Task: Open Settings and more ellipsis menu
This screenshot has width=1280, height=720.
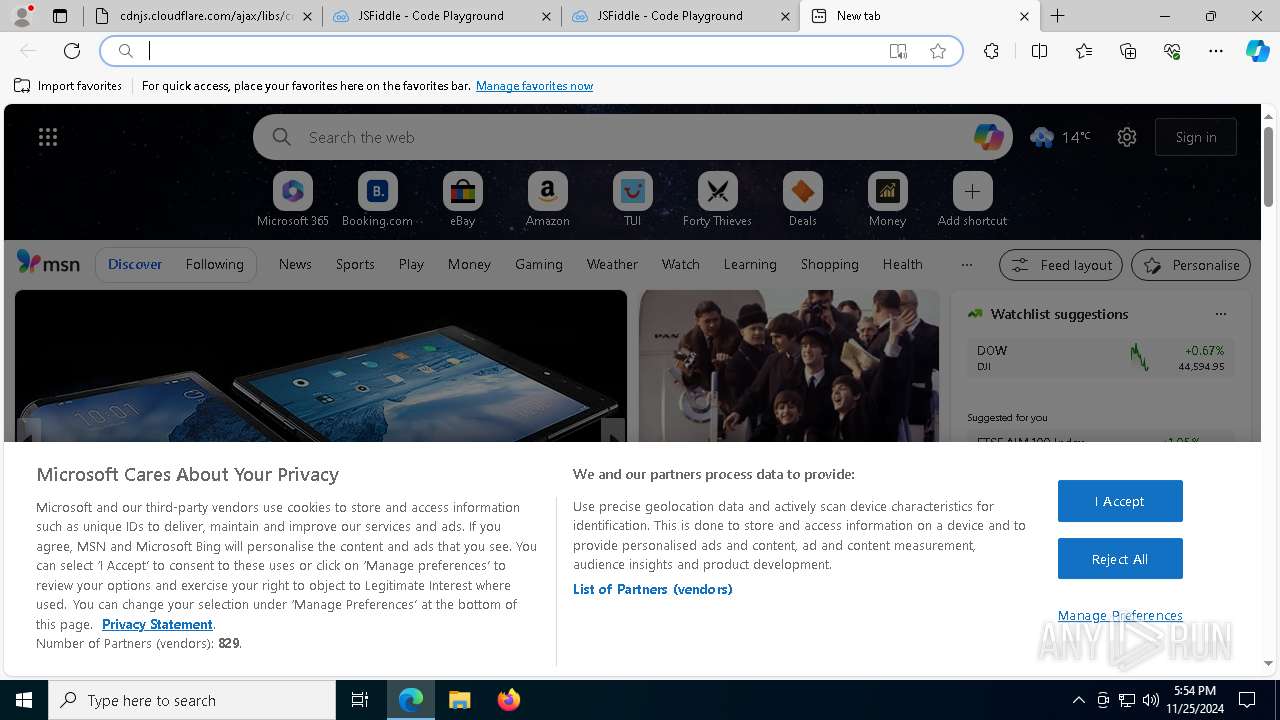Action: (1216, 51)
